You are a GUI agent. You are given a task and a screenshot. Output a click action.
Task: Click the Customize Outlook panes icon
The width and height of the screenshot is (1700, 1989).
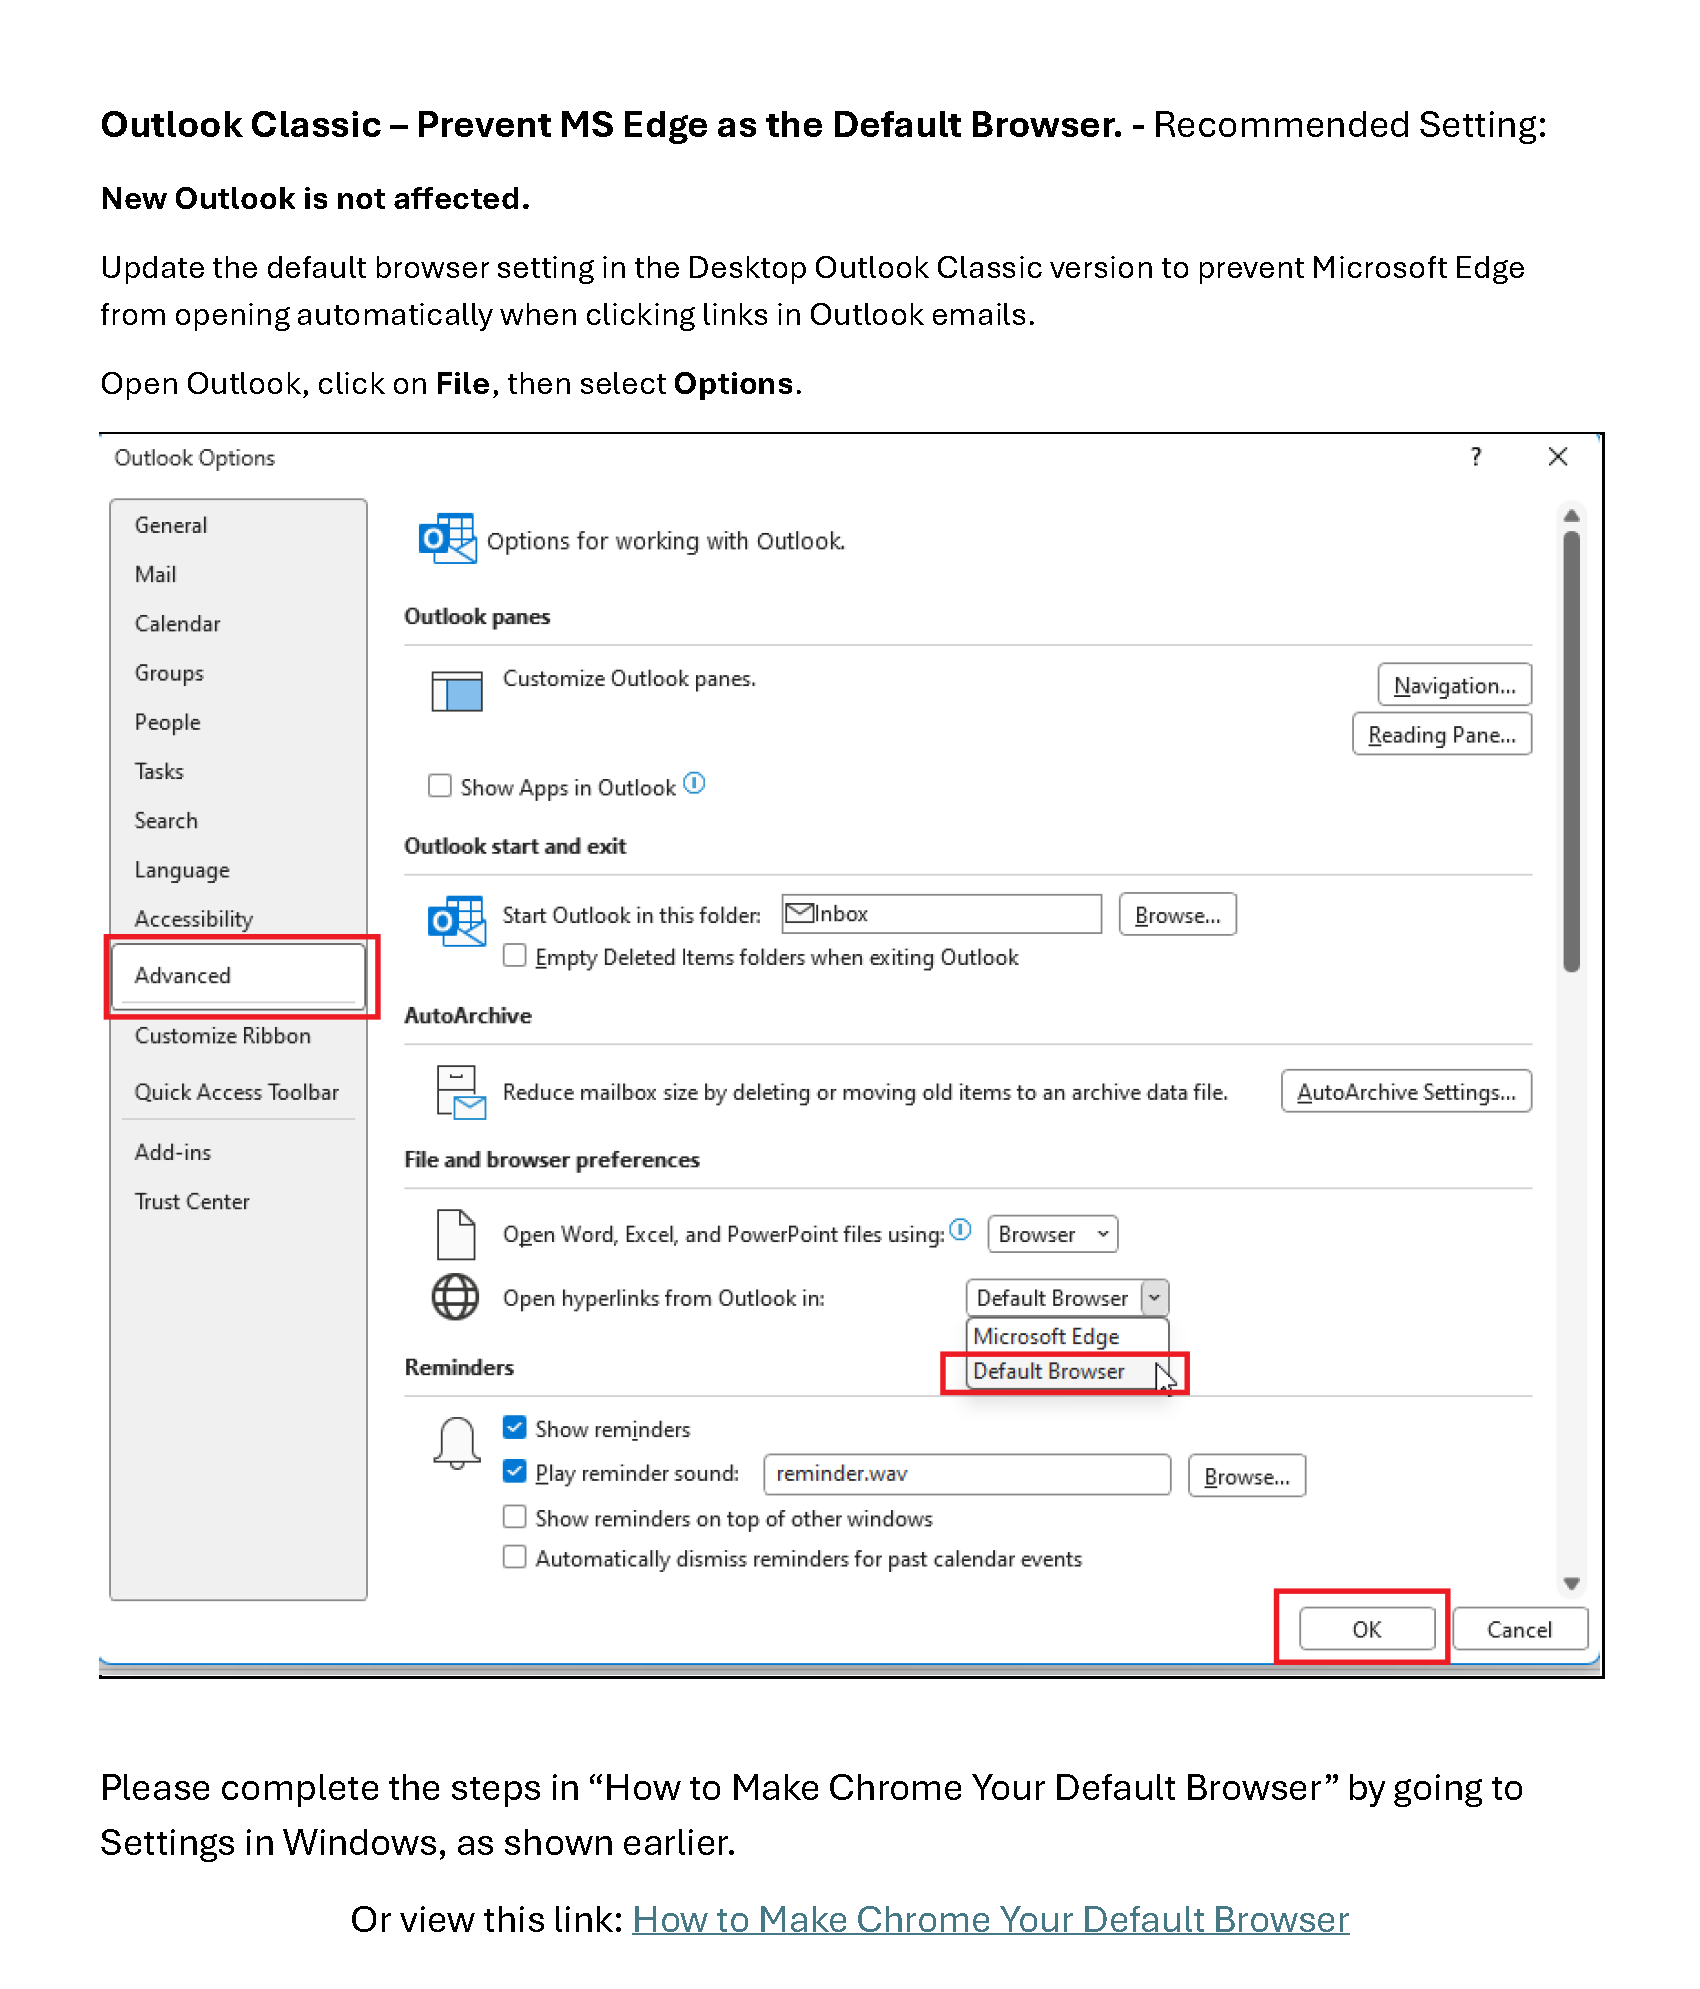coord(456,691)
